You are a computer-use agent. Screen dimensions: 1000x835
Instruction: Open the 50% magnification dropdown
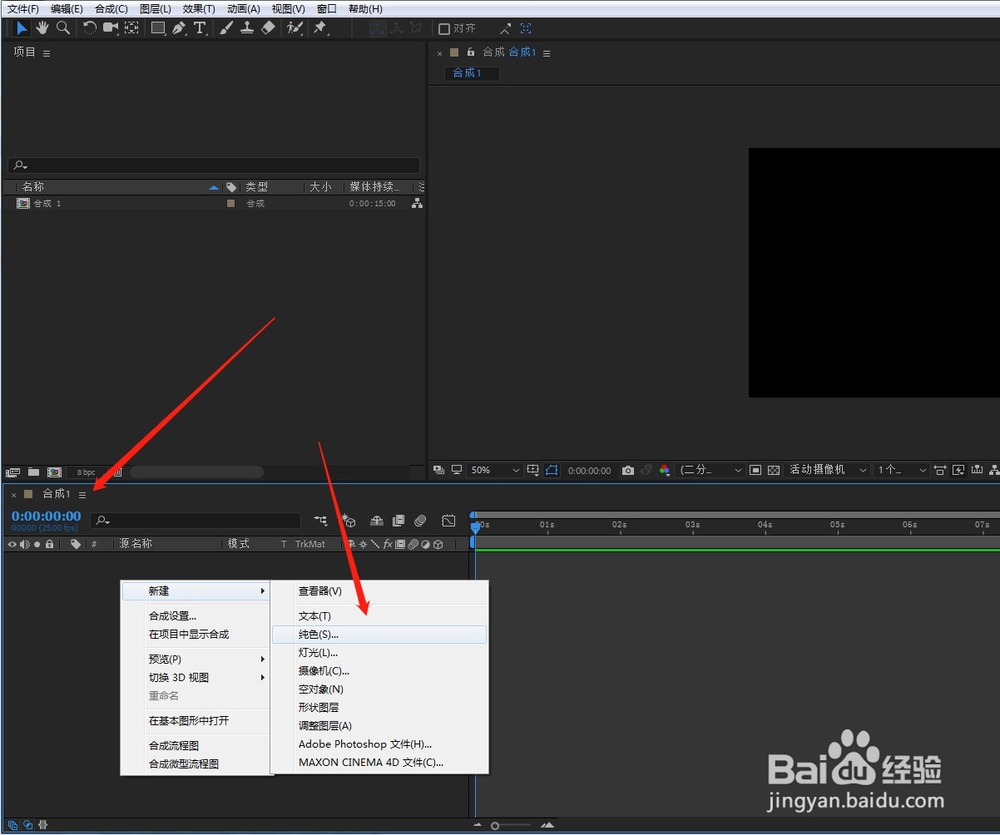coord(495,470)
